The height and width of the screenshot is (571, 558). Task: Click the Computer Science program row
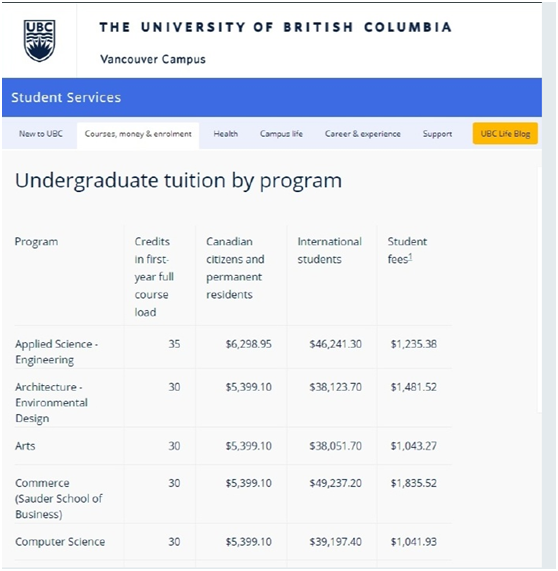pyautogui.click(x=233, y=542)
